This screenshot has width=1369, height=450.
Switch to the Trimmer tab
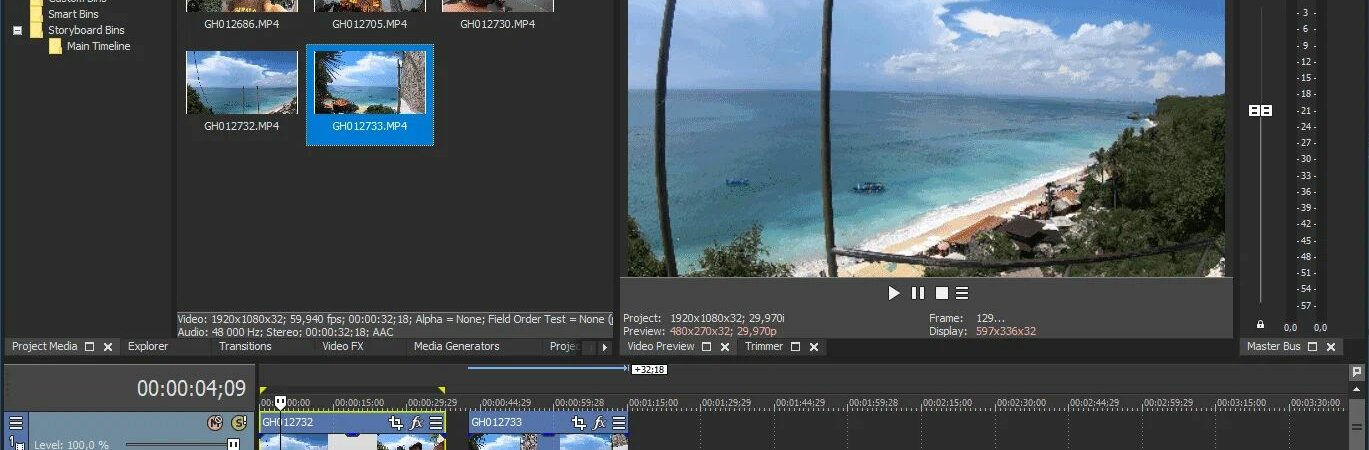764,346
